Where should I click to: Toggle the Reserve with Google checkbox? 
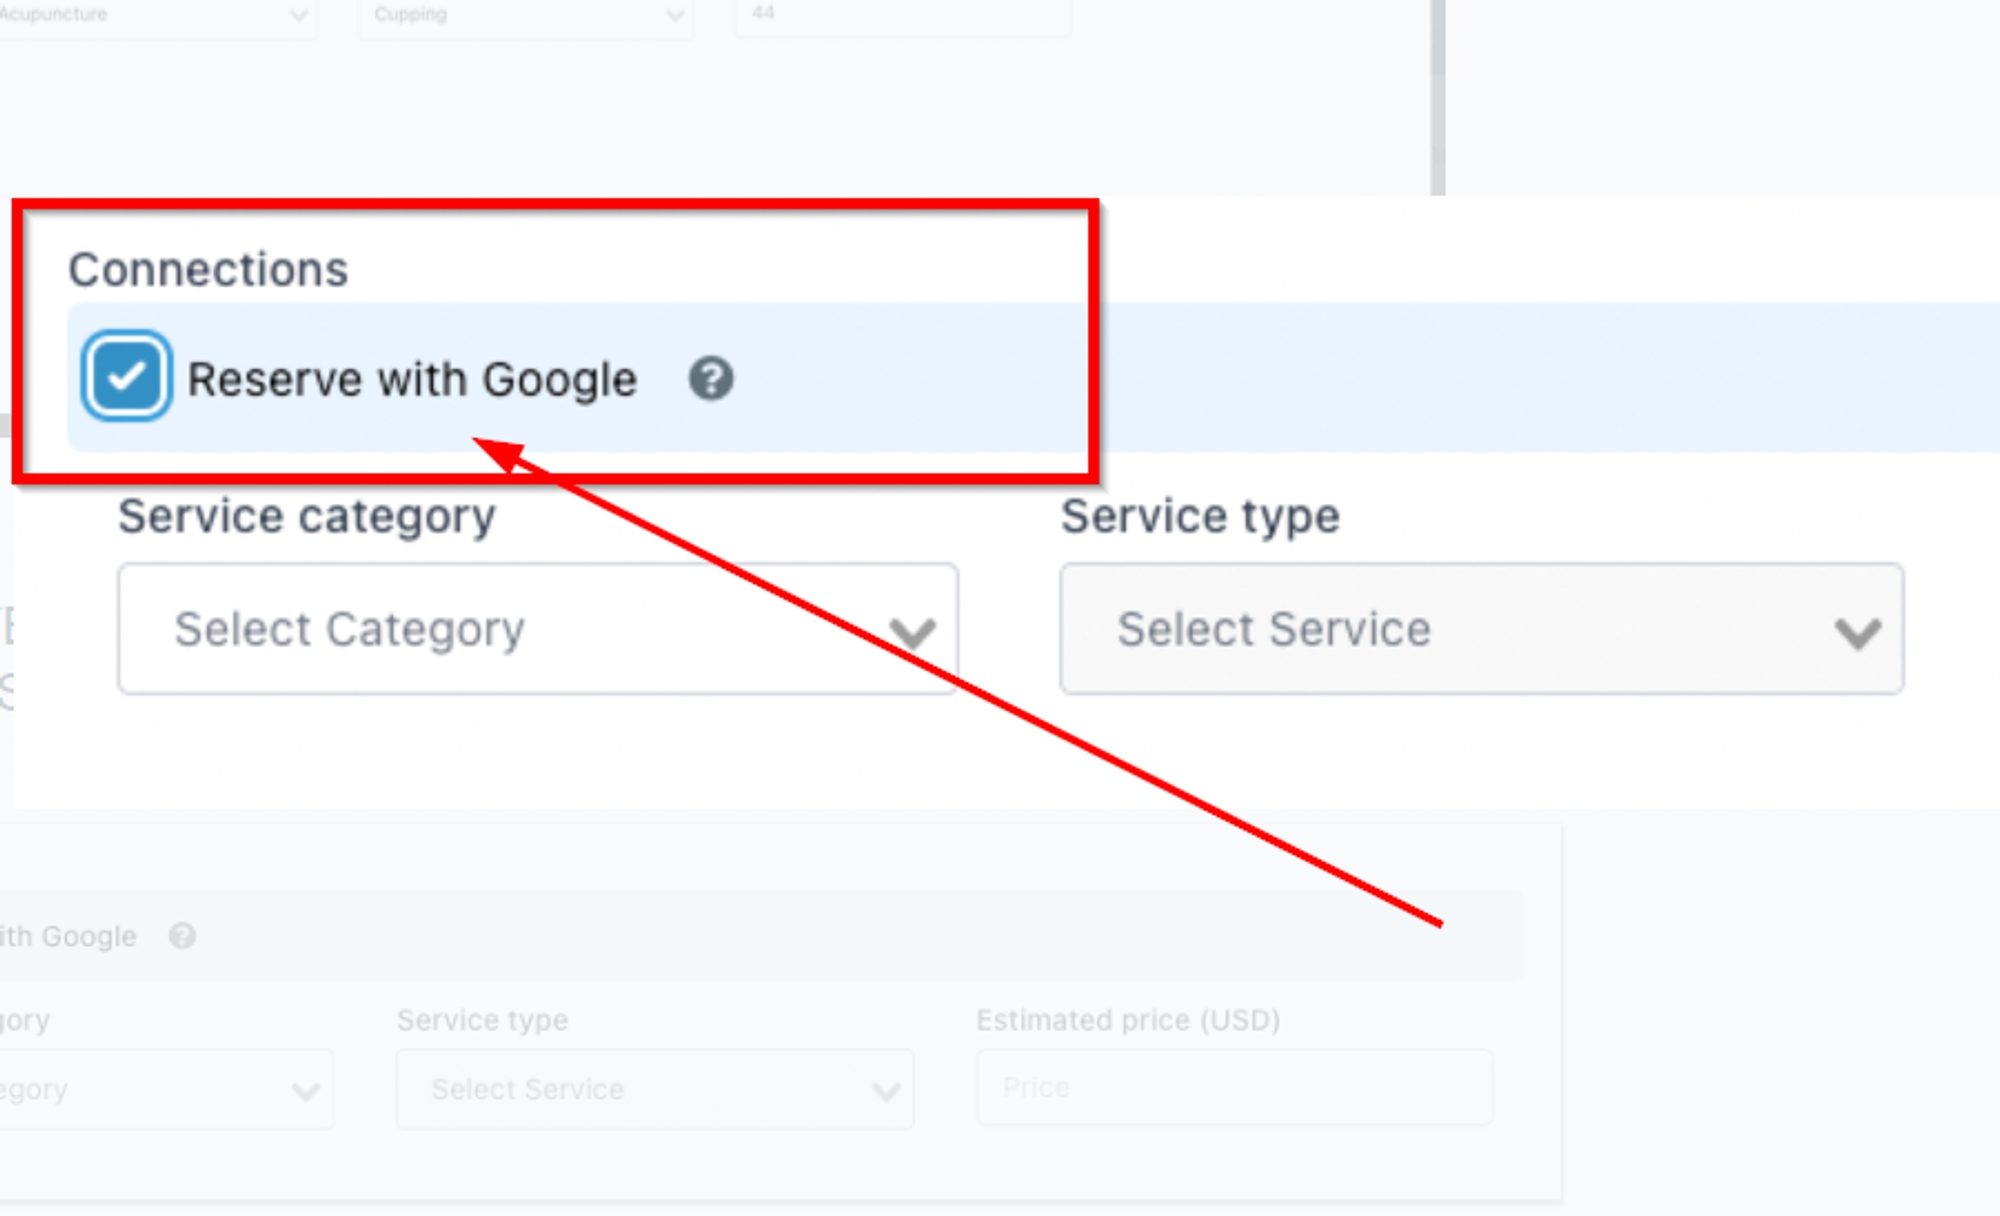(126, 377)
